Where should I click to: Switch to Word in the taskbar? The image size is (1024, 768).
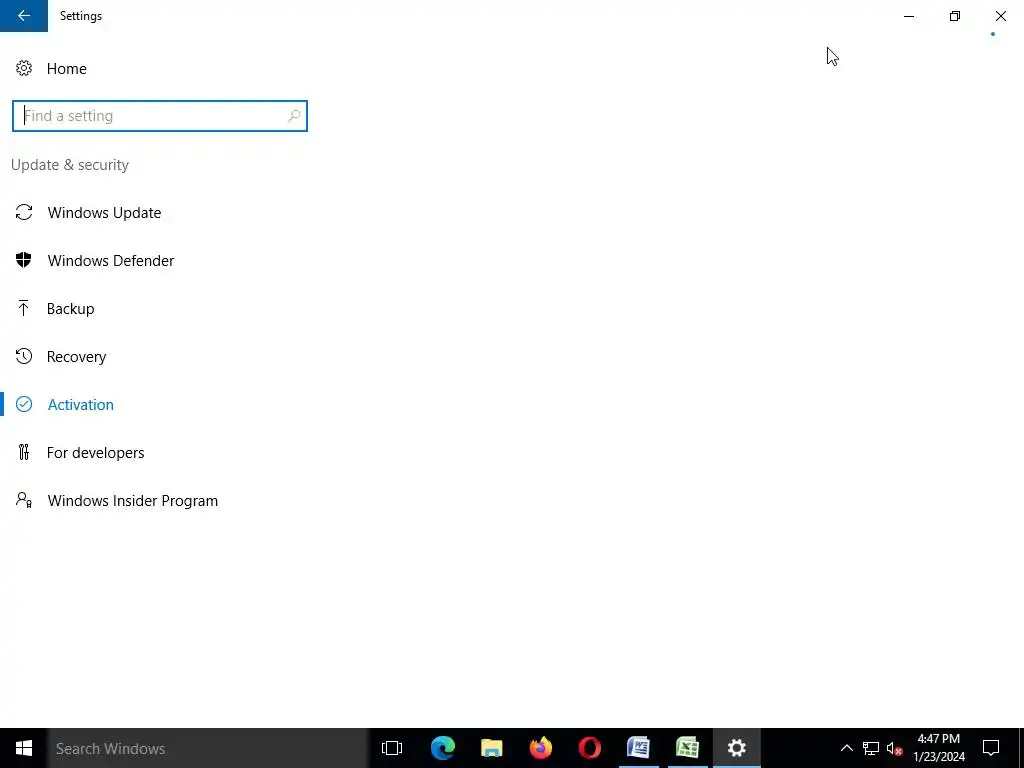click(x=638, y=748)
